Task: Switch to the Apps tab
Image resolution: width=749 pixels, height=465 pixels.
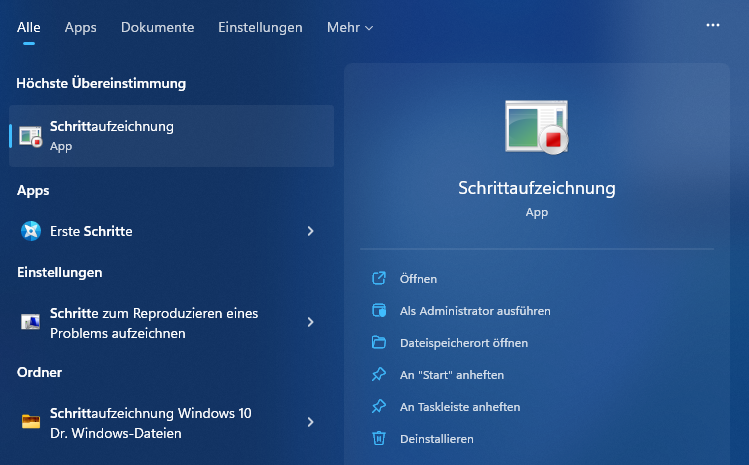Action: coord(81,28)
